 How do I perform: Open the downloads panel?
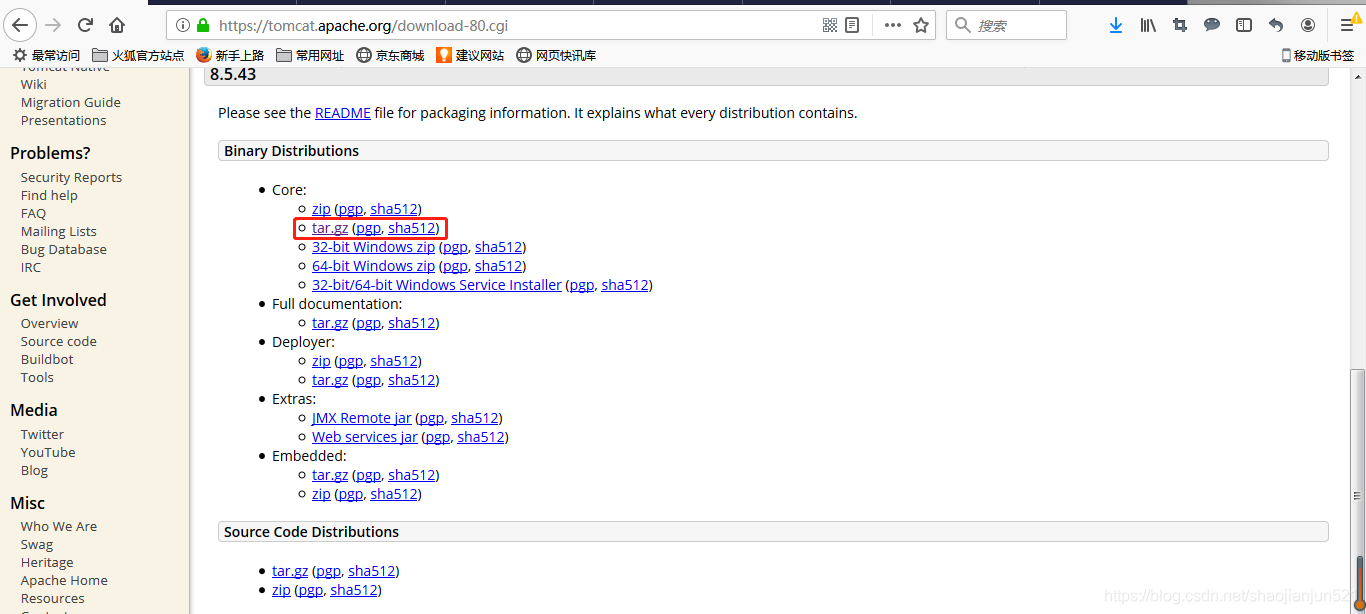[x=1116, y=25]
